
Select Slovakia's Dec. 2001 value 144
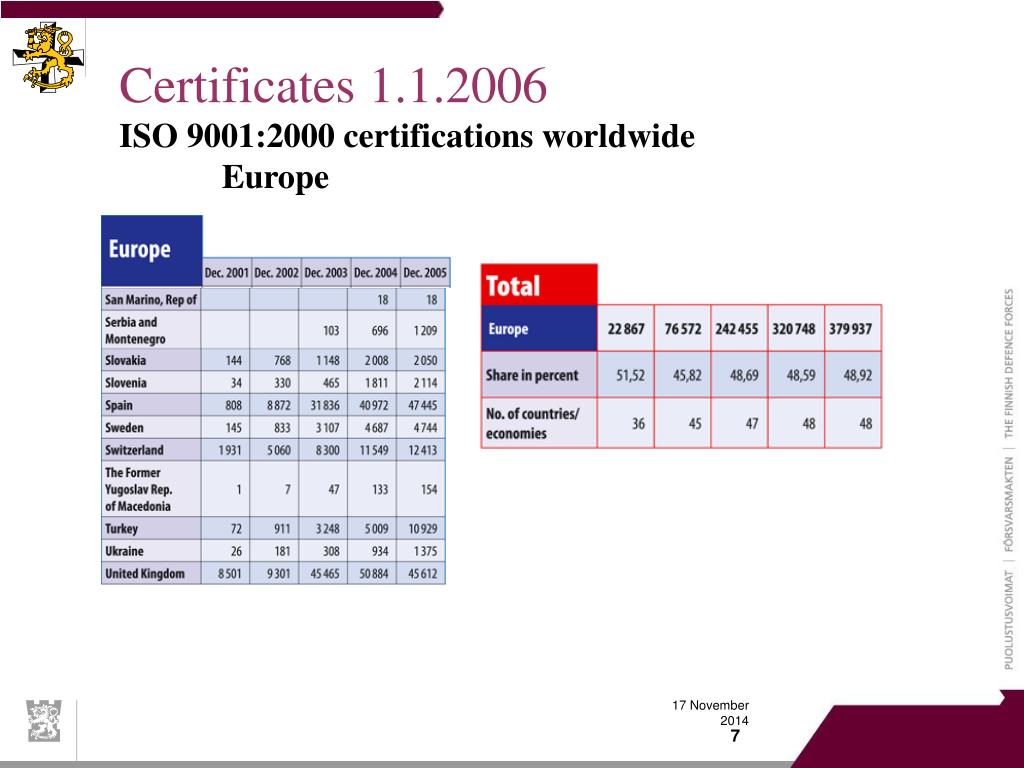233,361
